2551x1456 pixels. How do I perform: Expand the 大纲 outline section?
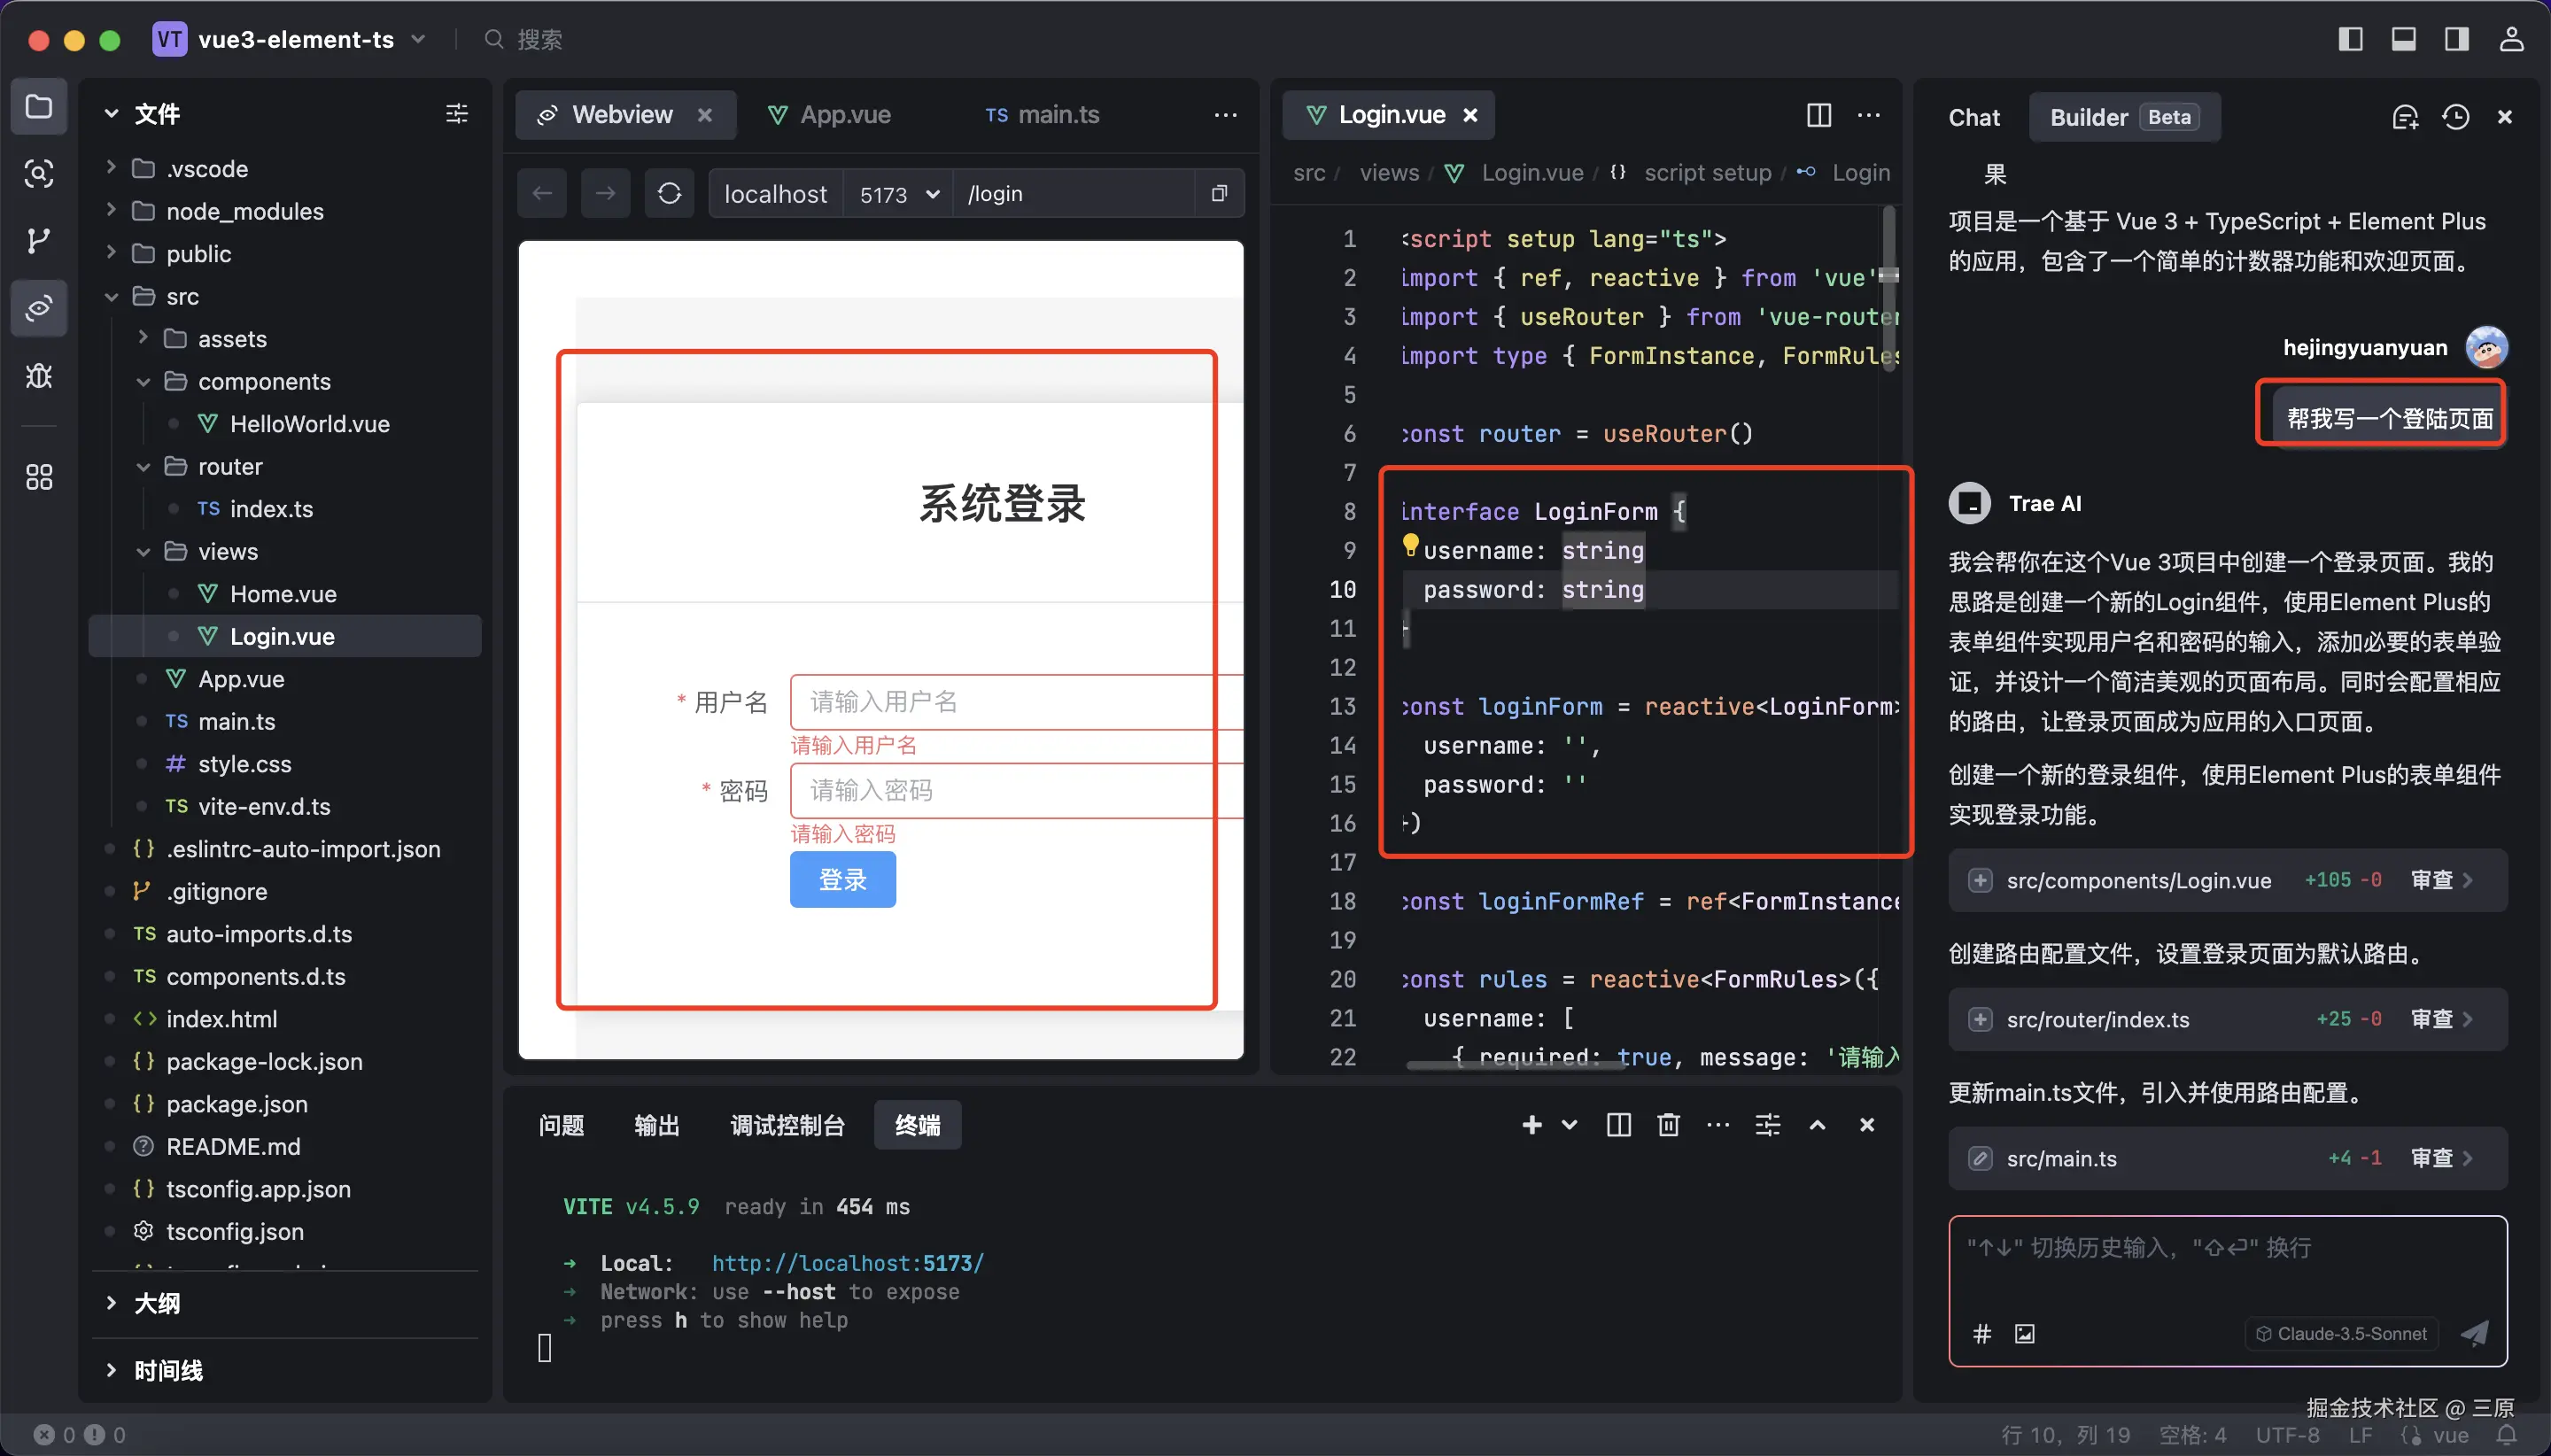[156, 1303]
